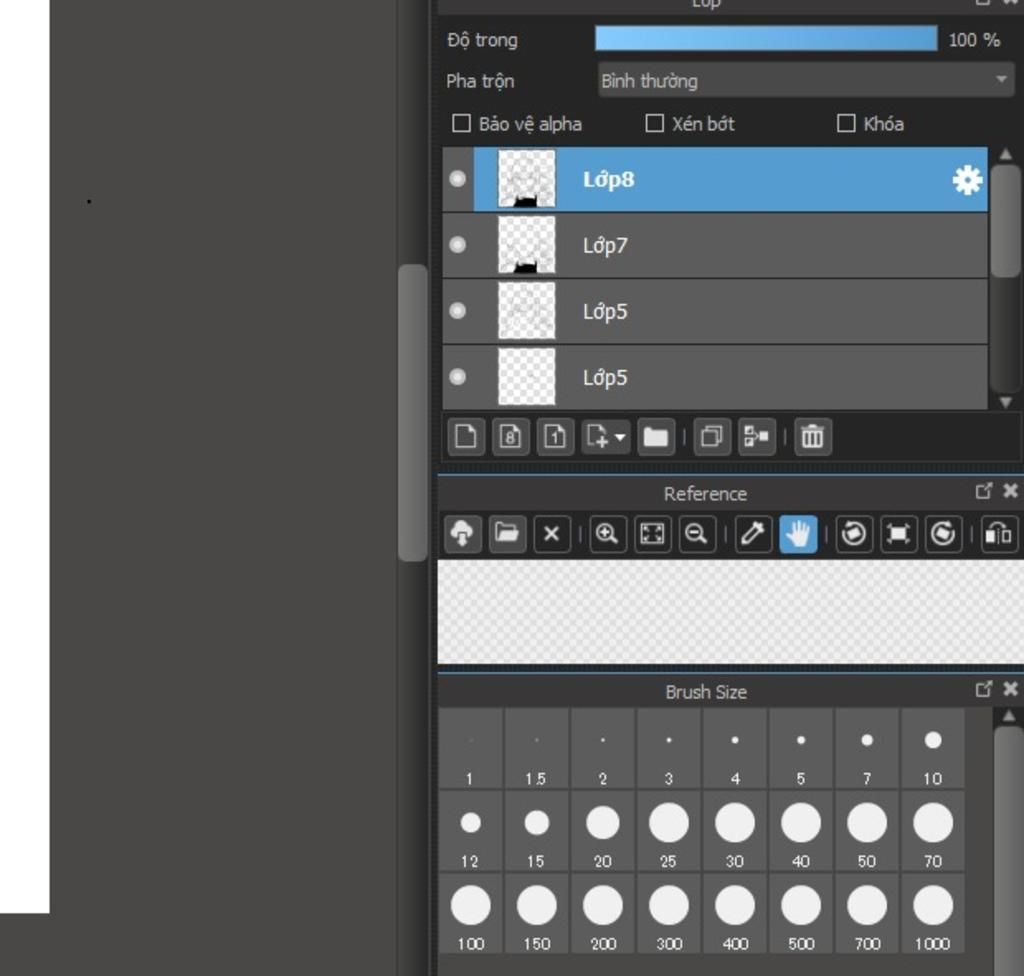This screenshot has width=1024, height=976.
Task: Select the Reference hand pan tool
Action: (797, 534)
